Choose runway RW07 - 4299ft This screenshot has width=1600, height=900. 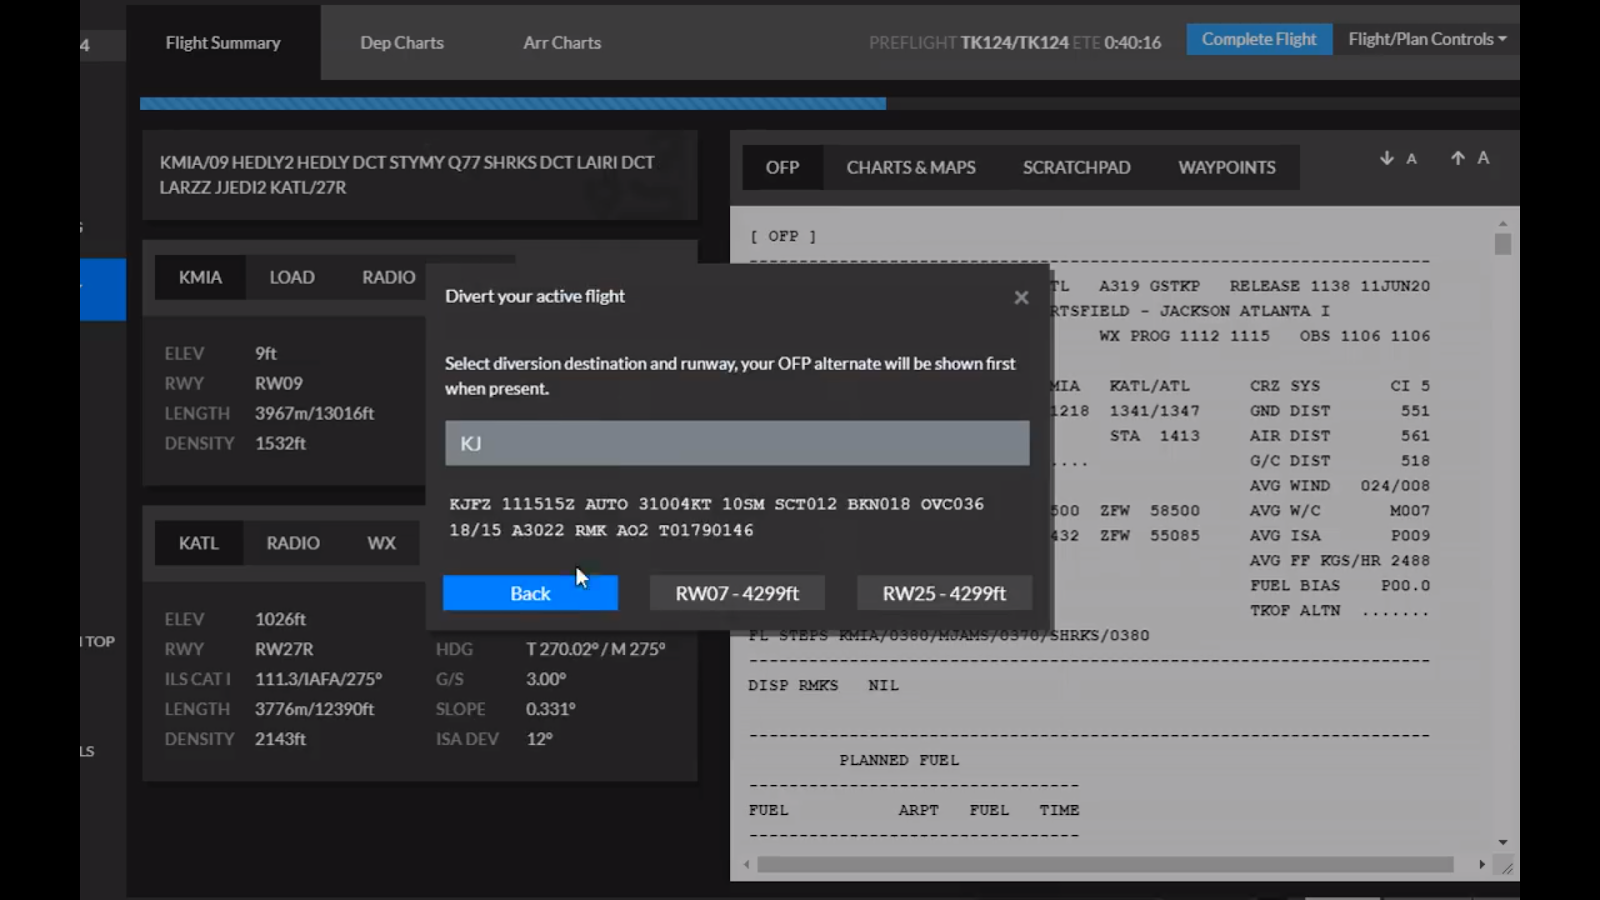737,593
